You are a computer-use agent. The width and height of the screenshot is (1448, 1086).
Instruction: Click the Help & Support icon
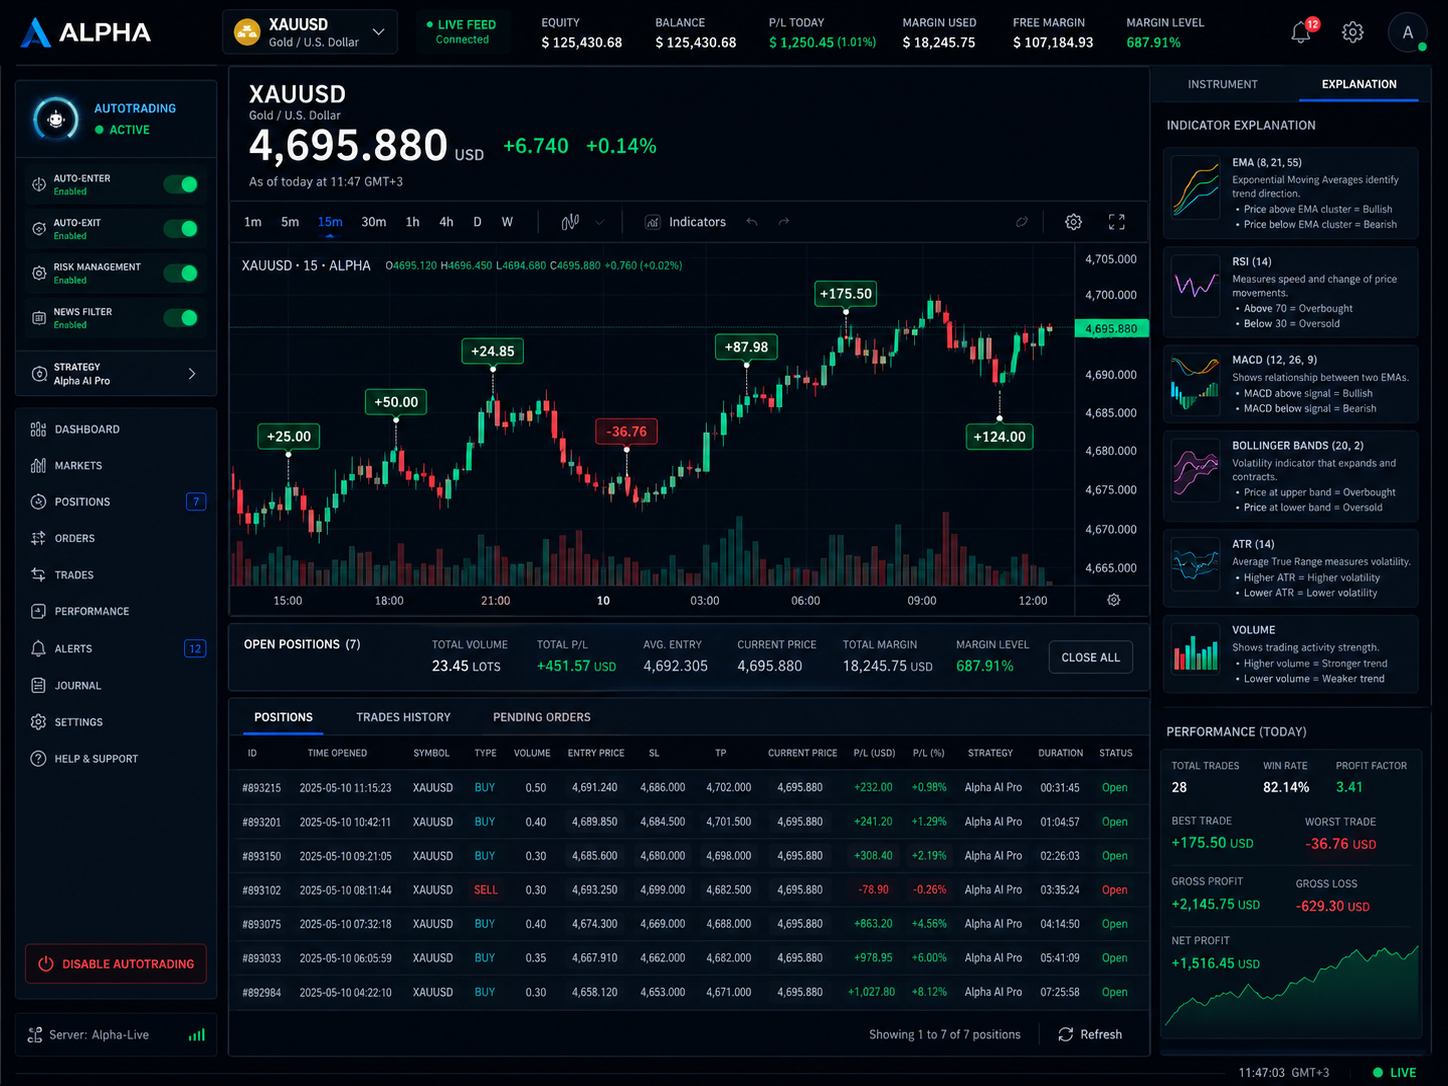pos(38,758)
